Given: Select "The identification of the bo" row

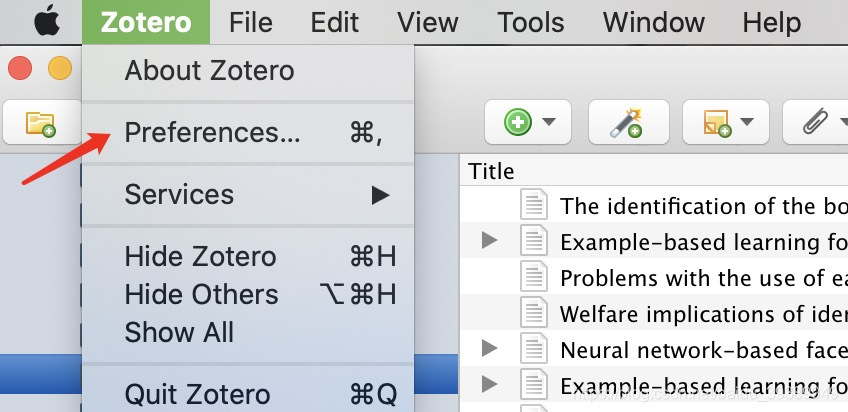Looking at the screenshot, I should tap(654, 205).
